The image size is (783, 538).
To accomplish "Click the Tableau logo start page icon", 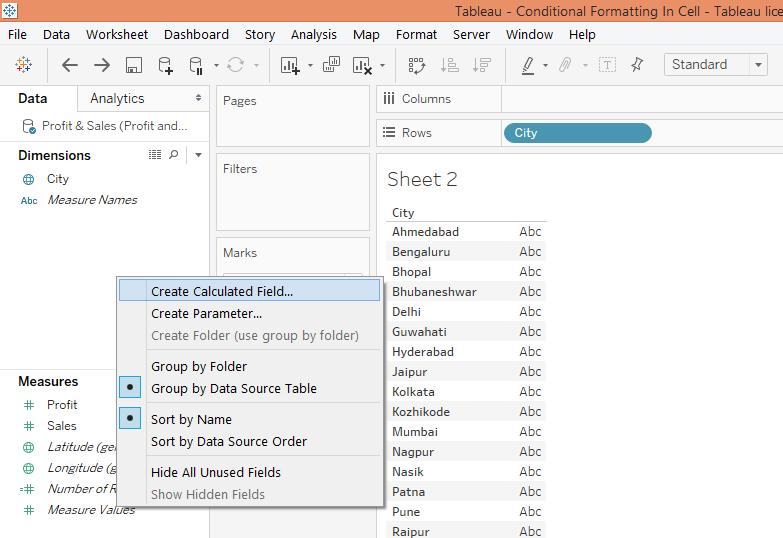I will coord(23,65).
